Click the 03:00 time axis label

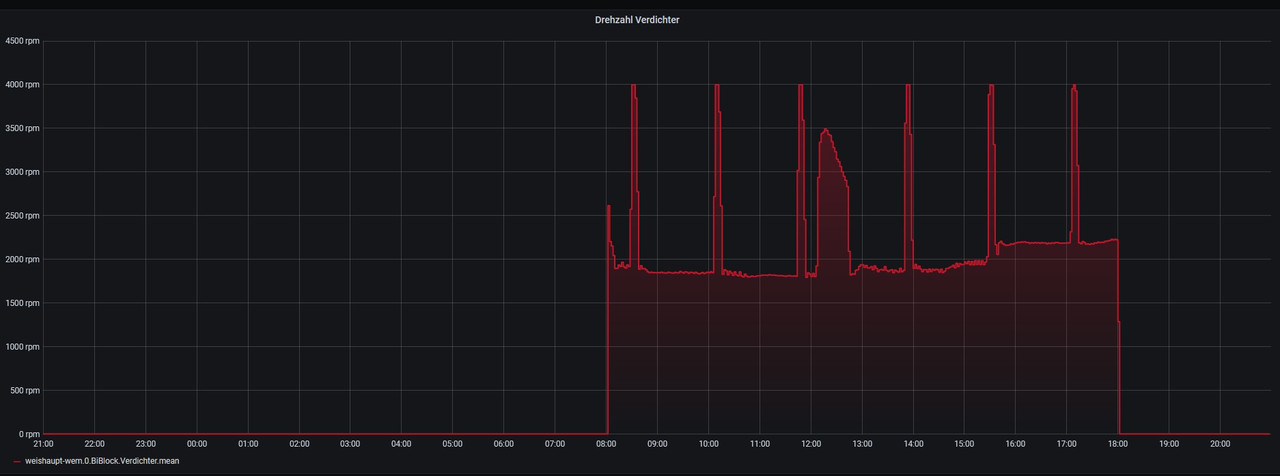click(350, 443)
